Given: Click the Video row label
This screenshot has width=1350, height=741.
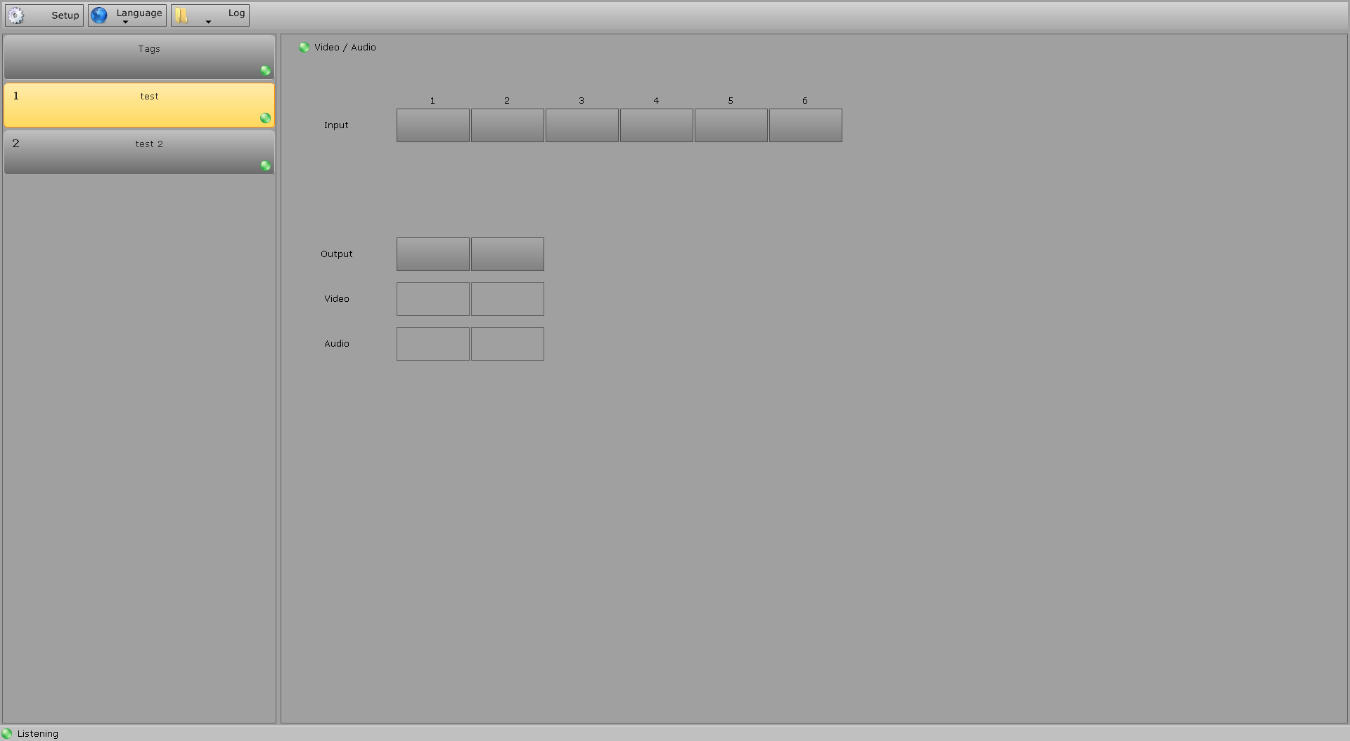Looking at the screenshot, I should click(x=336, y=299).
